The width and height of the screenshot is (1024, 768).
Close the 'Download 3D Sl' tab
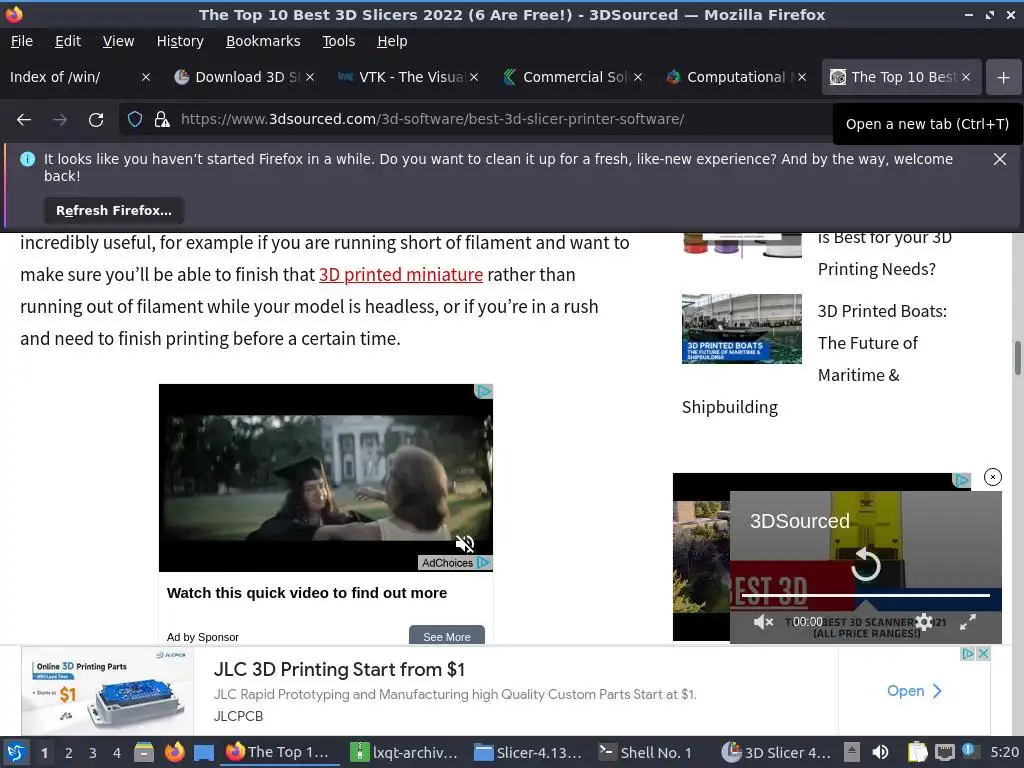tap(310, 77)
